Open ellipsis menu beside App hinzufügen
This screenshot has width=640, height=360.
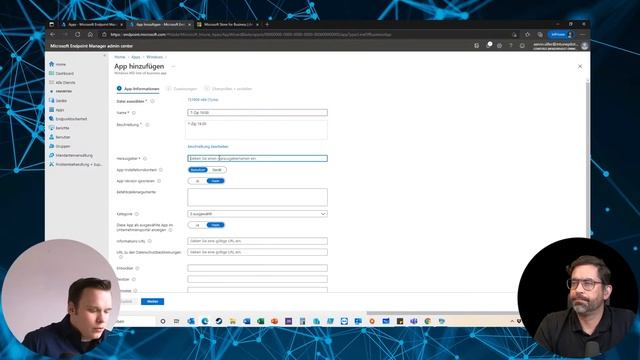point(173,67)
